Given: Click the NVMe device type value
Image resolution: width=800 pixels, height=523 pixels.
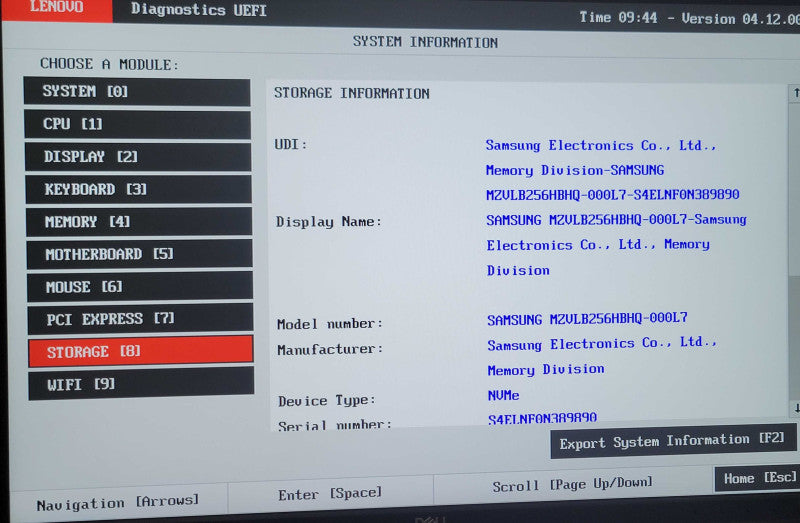Looking at the screenshot, I should pyautogui.click(x=504, y=395).
